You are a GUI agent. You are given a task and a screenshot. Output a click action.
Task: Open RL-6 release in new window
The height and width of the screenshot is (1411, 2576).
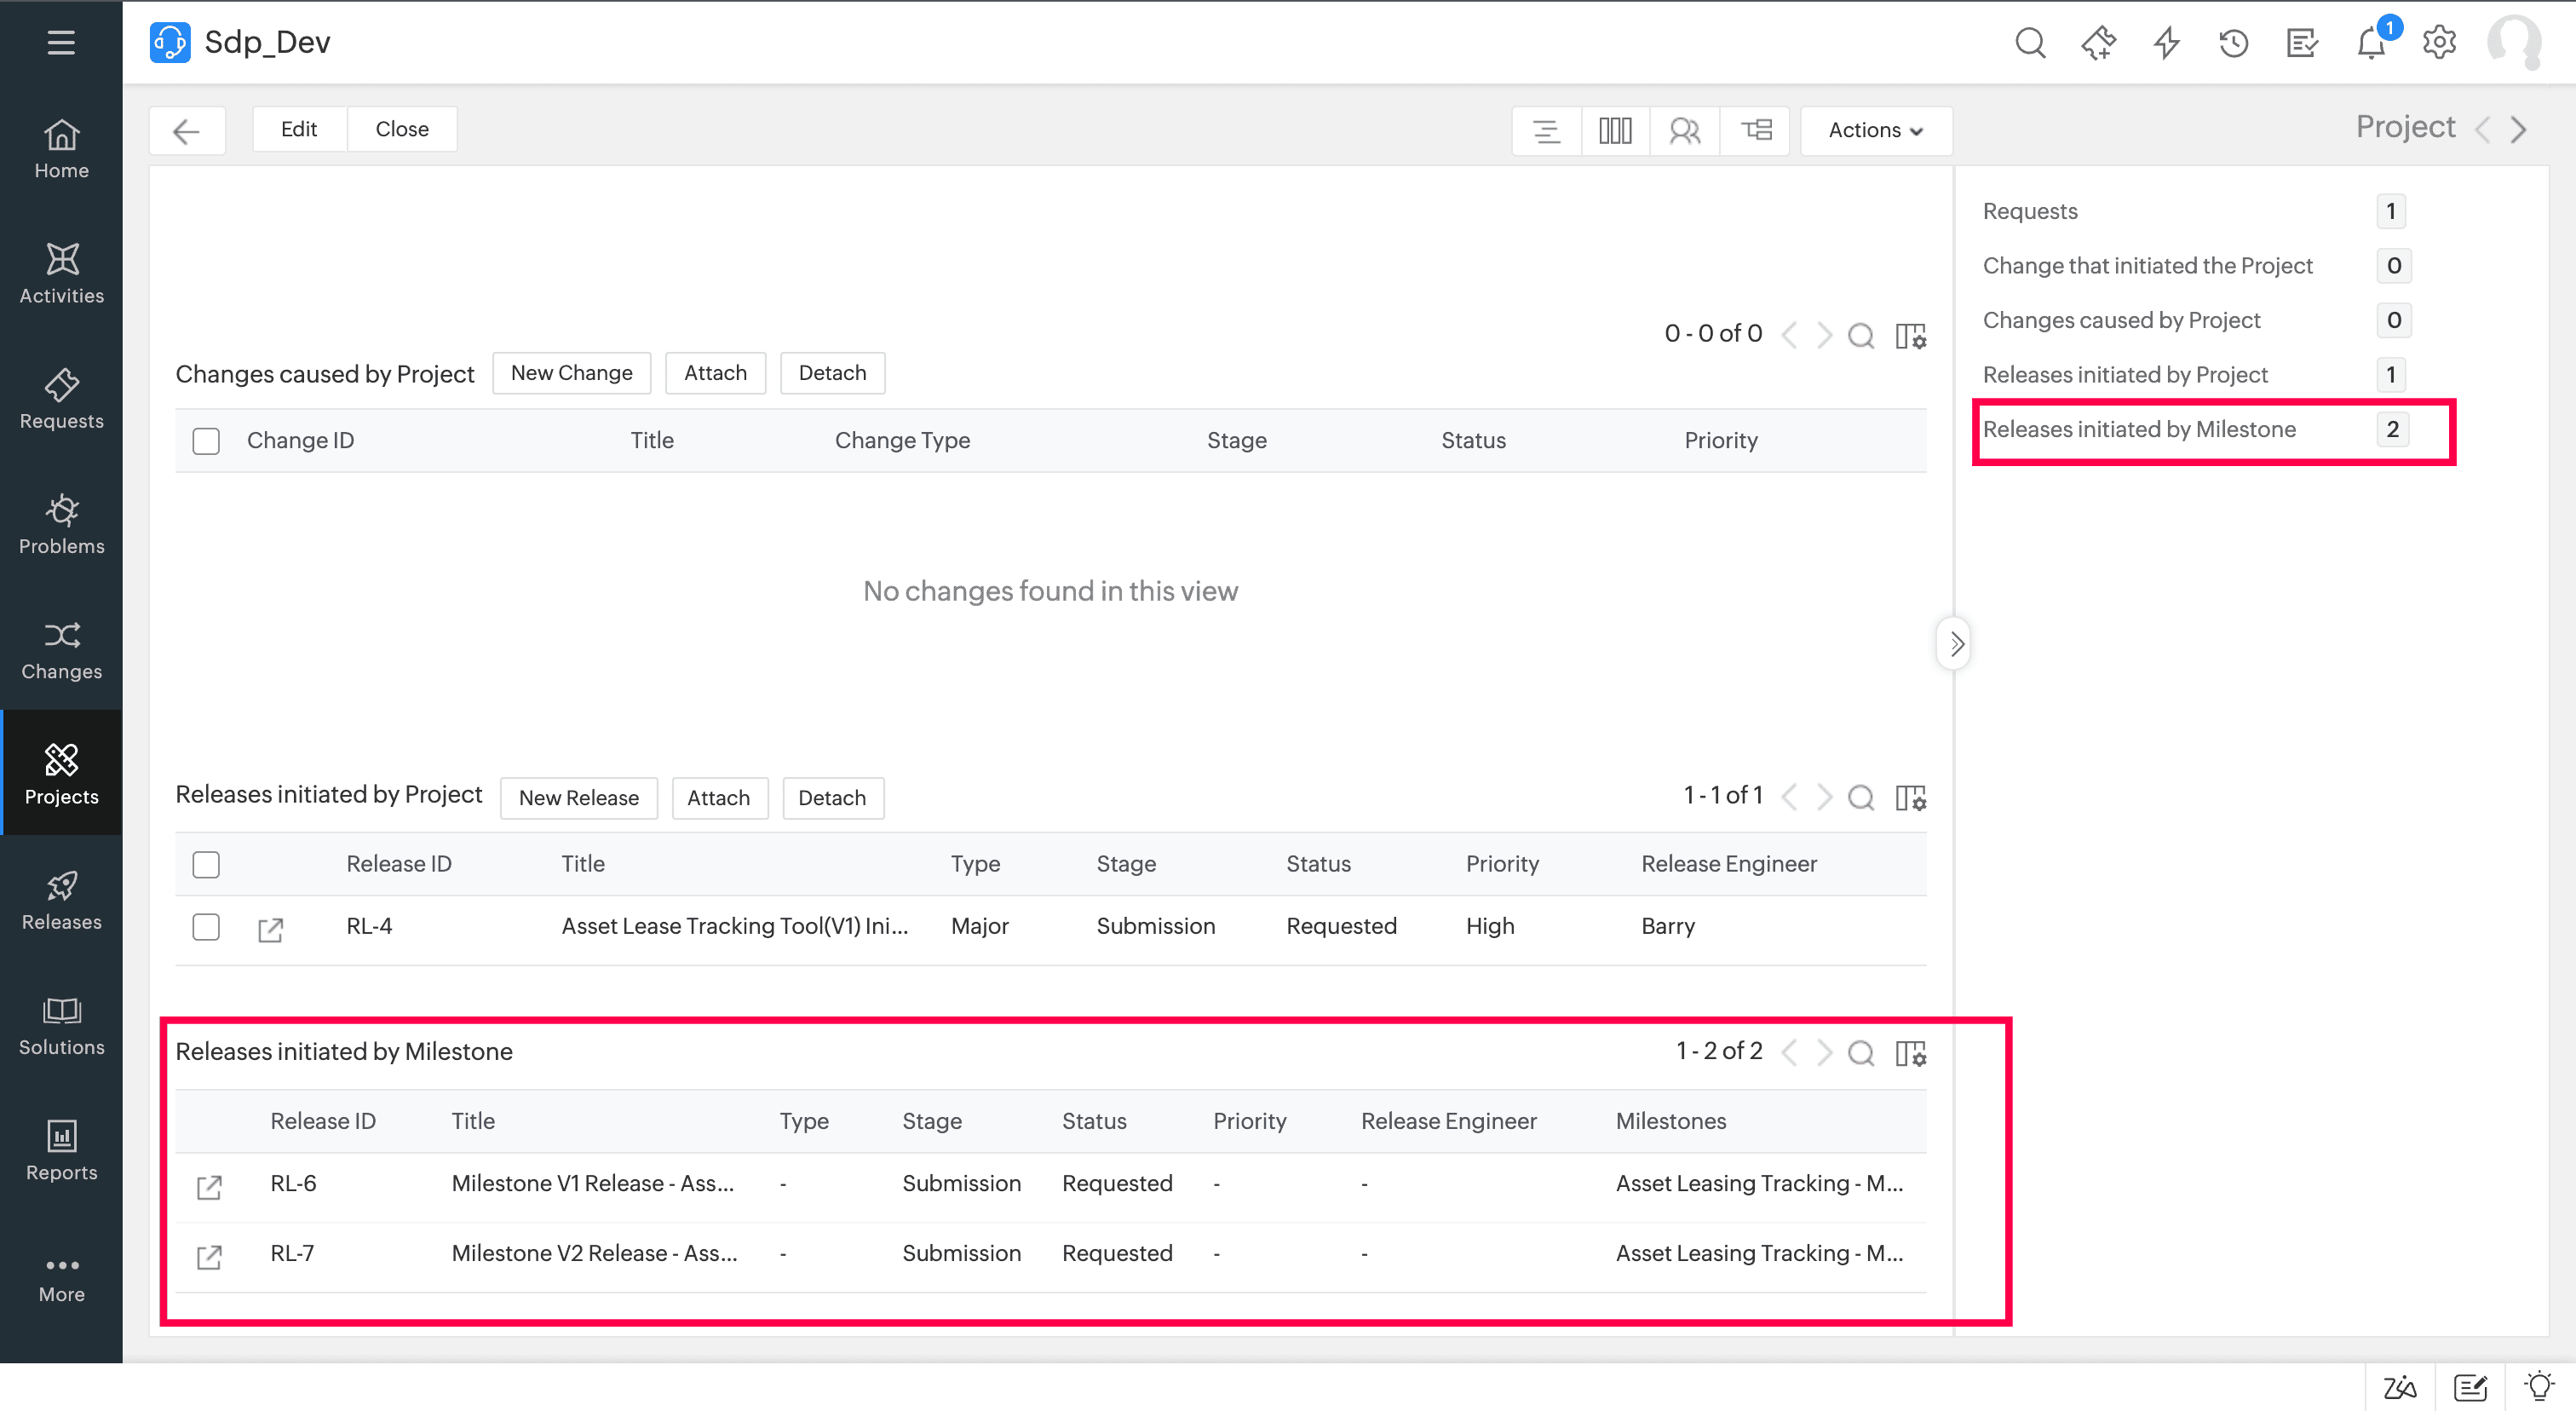coord(209,1187)
